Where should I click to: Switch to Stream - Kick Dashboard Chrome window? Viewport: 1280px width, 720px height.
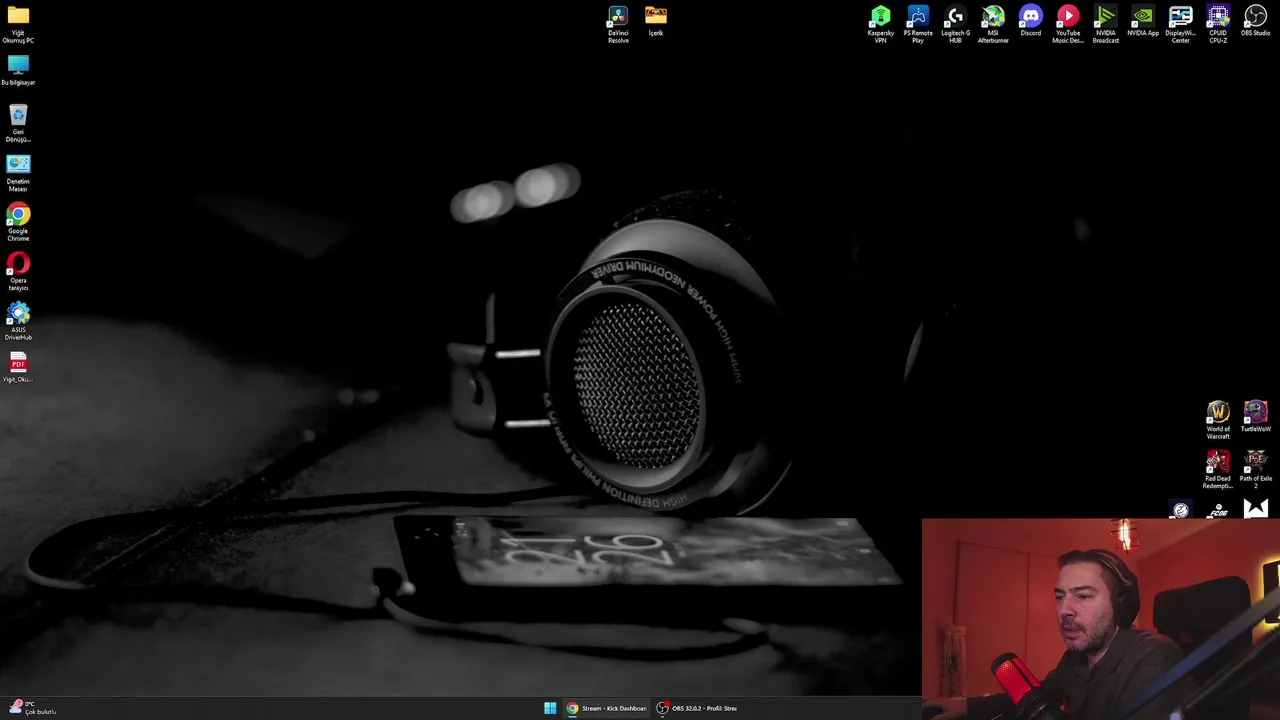coord(607,708)
